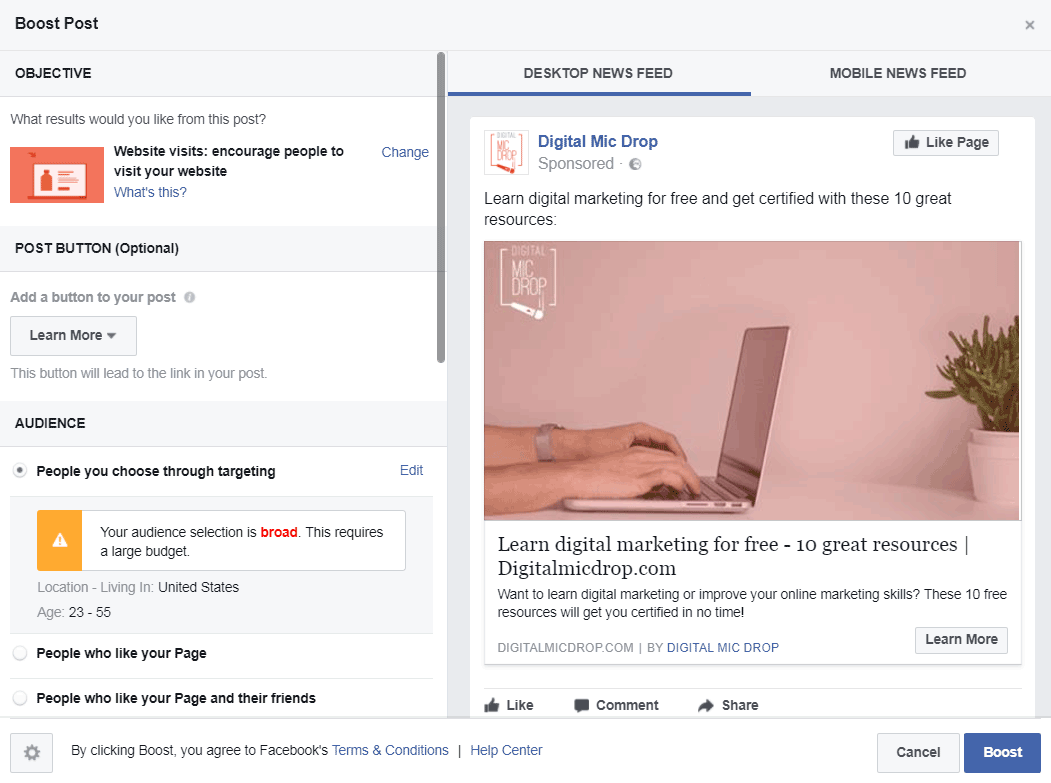Viewport: 1051px width, 783px height.
Task: Click the left panel vertical scrollbar
Action: coord(441,207)
